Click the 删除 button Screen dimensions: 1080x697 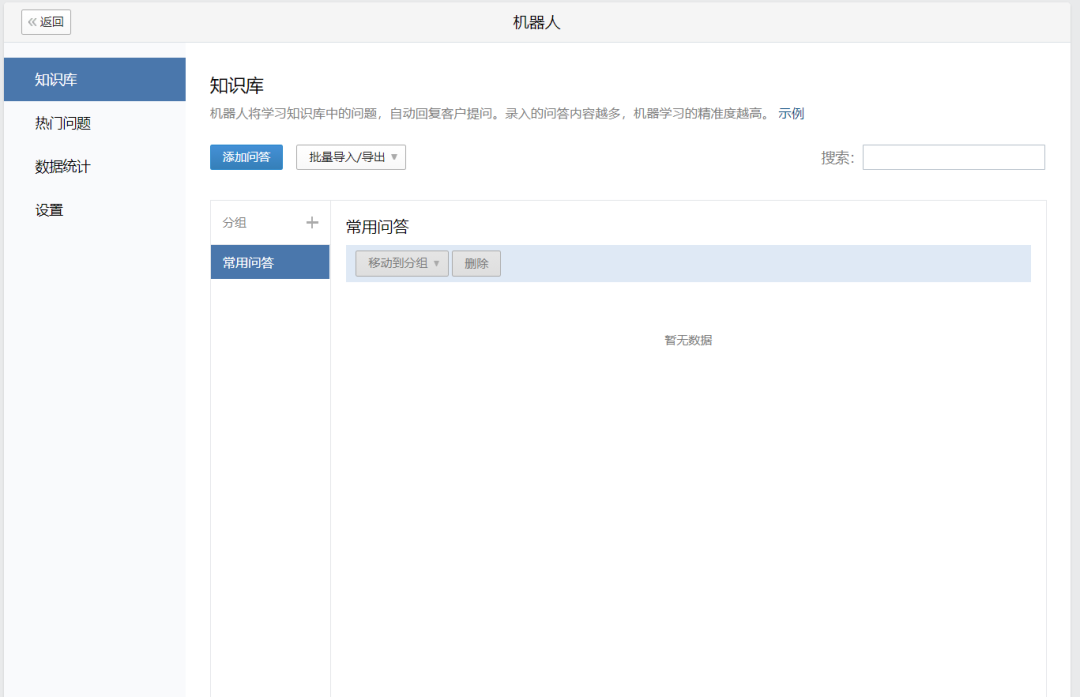click(x=476, y=263)
